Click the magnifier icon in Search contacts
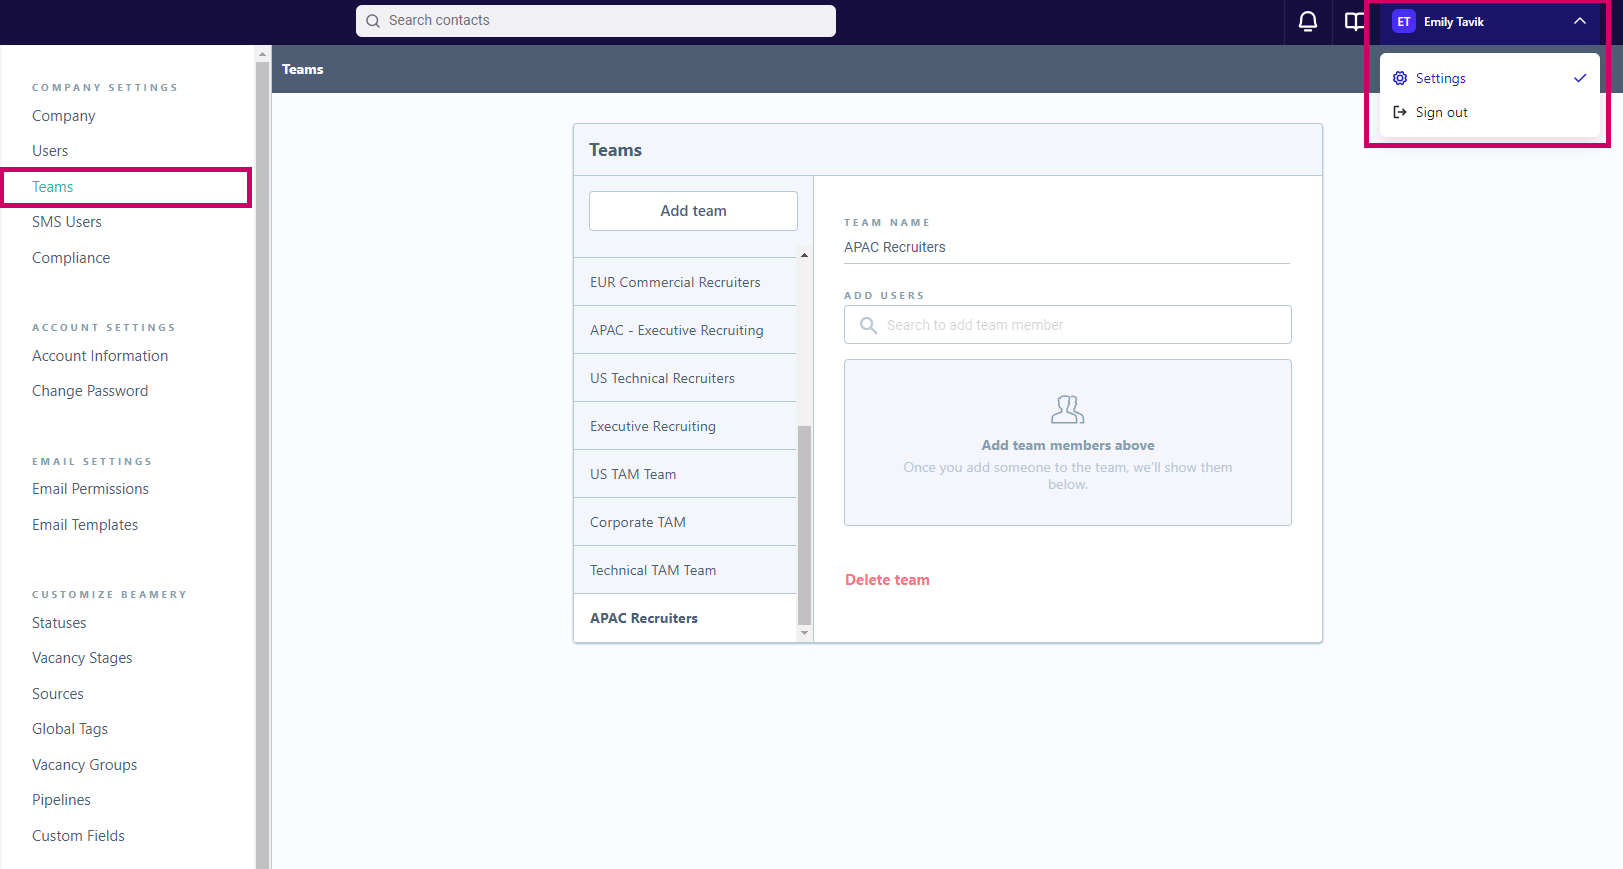Screen dimensions: 1623x869 point(373,21)
